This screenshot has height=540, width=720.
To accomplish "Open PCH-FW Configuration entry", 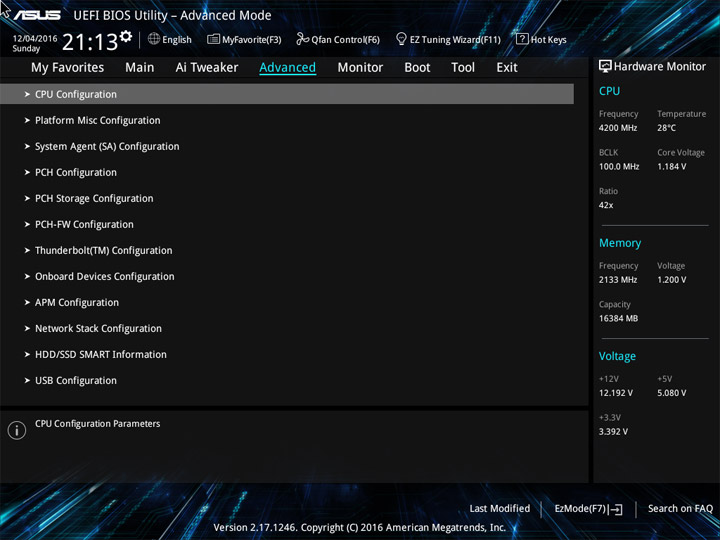I will click(84, 225).
